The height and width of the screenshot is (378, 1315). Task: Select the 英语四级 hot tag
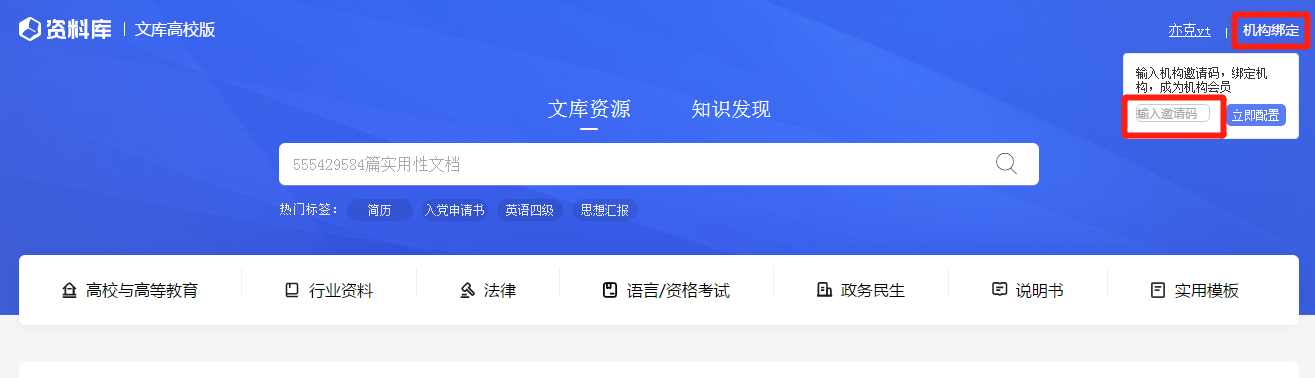coord(529,210)
